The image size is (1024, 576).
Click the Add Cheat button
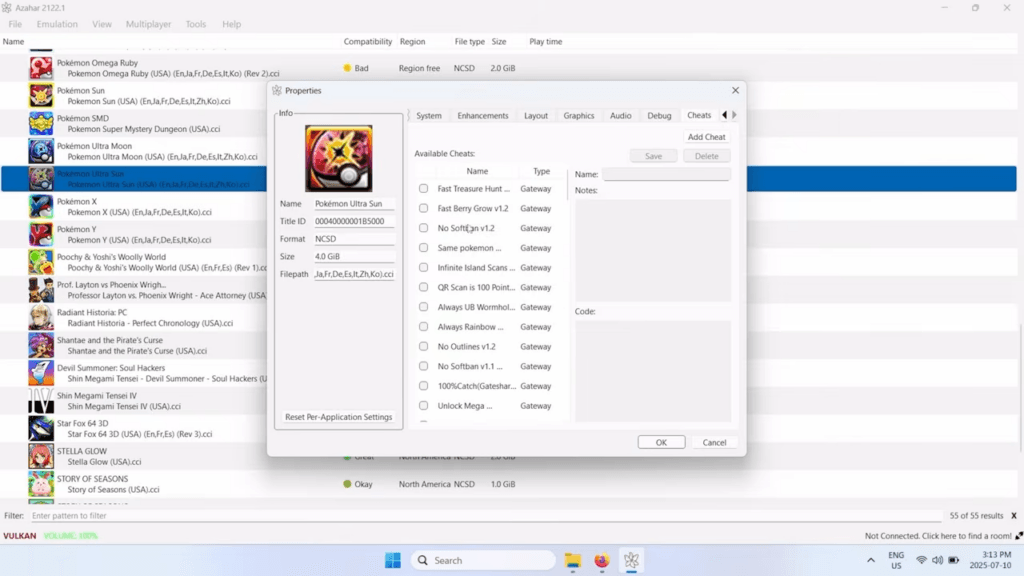pos(706,137)
